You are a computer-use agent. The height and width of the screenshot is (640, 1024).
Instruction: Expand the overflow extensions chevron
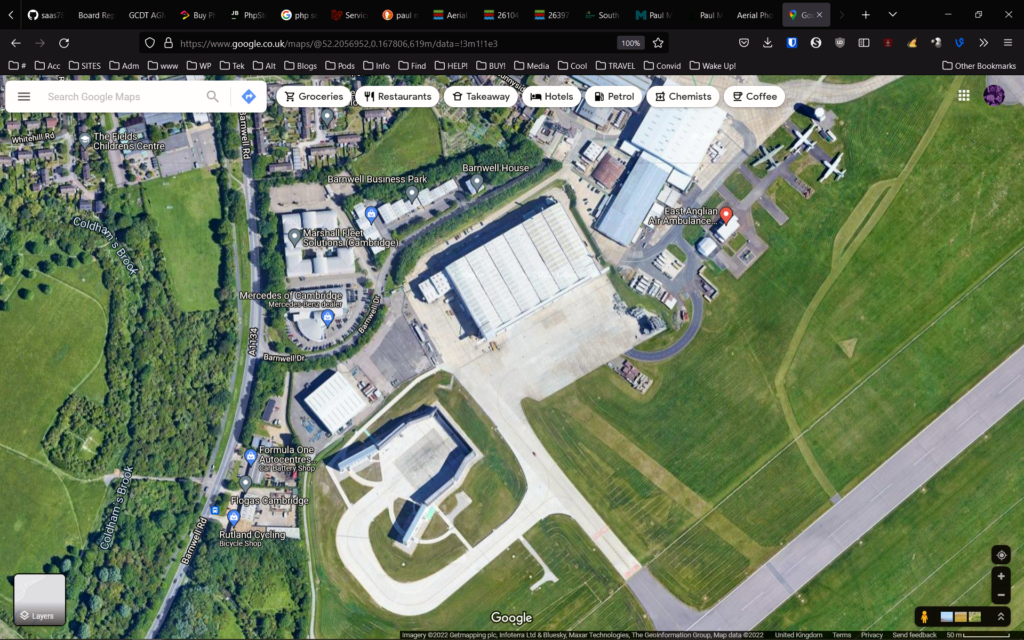[983, 43]
